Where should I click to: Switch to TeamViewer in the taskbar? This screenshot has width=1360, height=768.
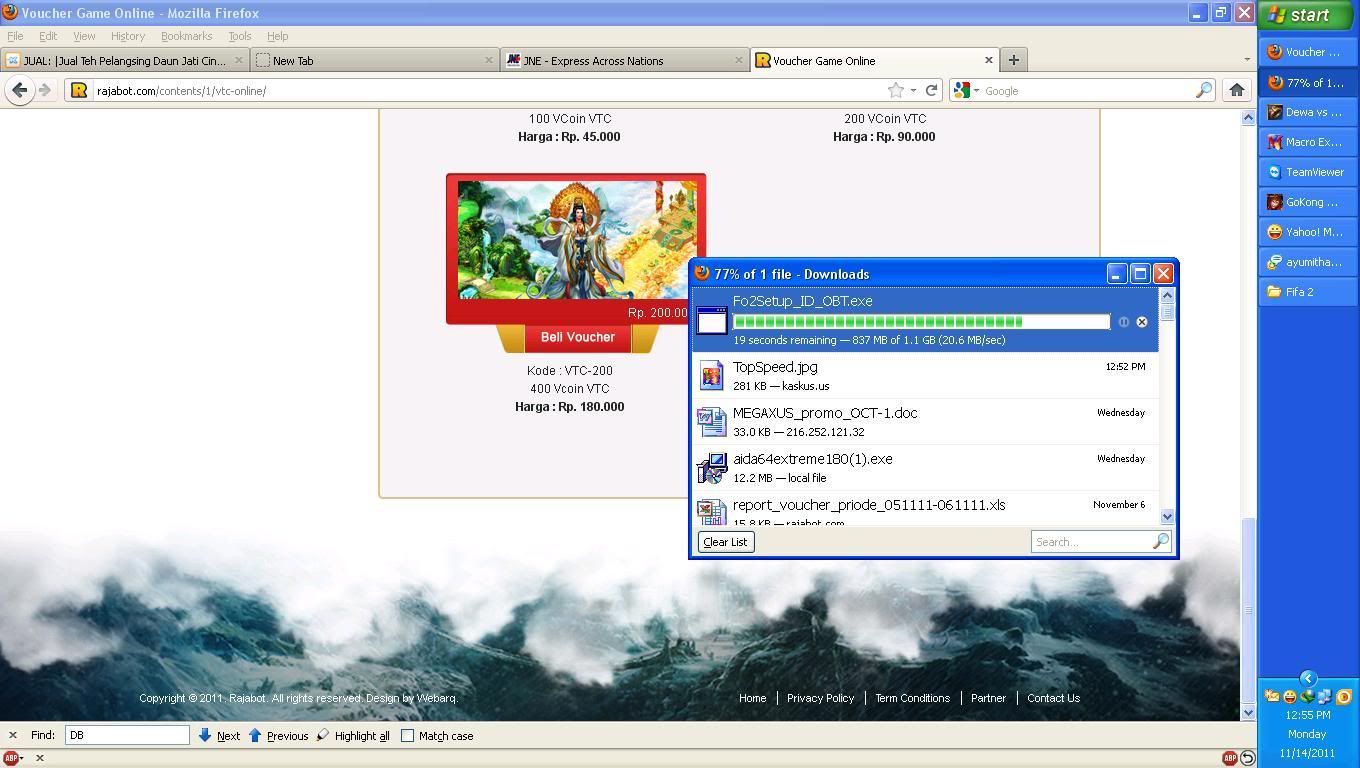pos(1306,172)
